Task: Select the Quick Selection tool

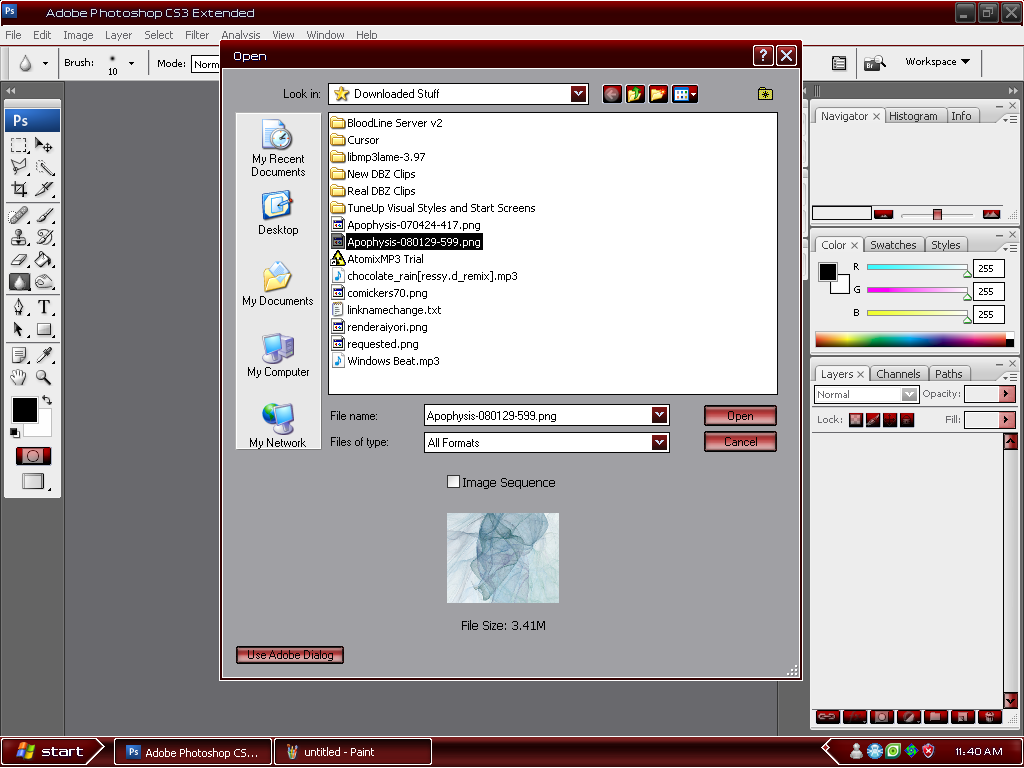Action: [x=44, y=167]
